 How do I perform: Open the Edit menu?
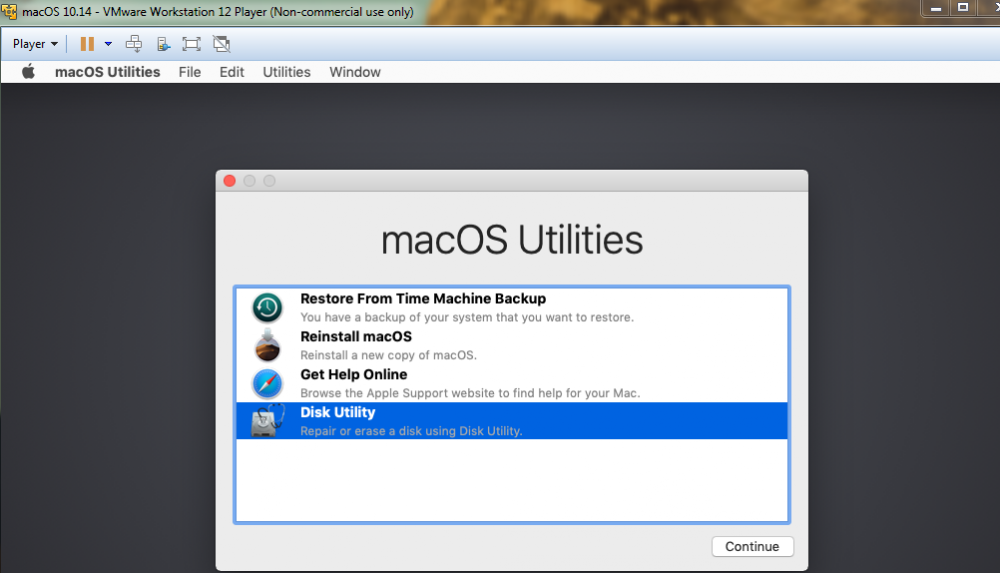[232, 72]
